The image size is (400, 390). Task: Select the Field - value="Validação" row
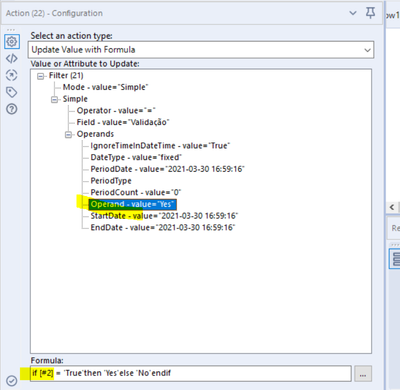[123, 122]
